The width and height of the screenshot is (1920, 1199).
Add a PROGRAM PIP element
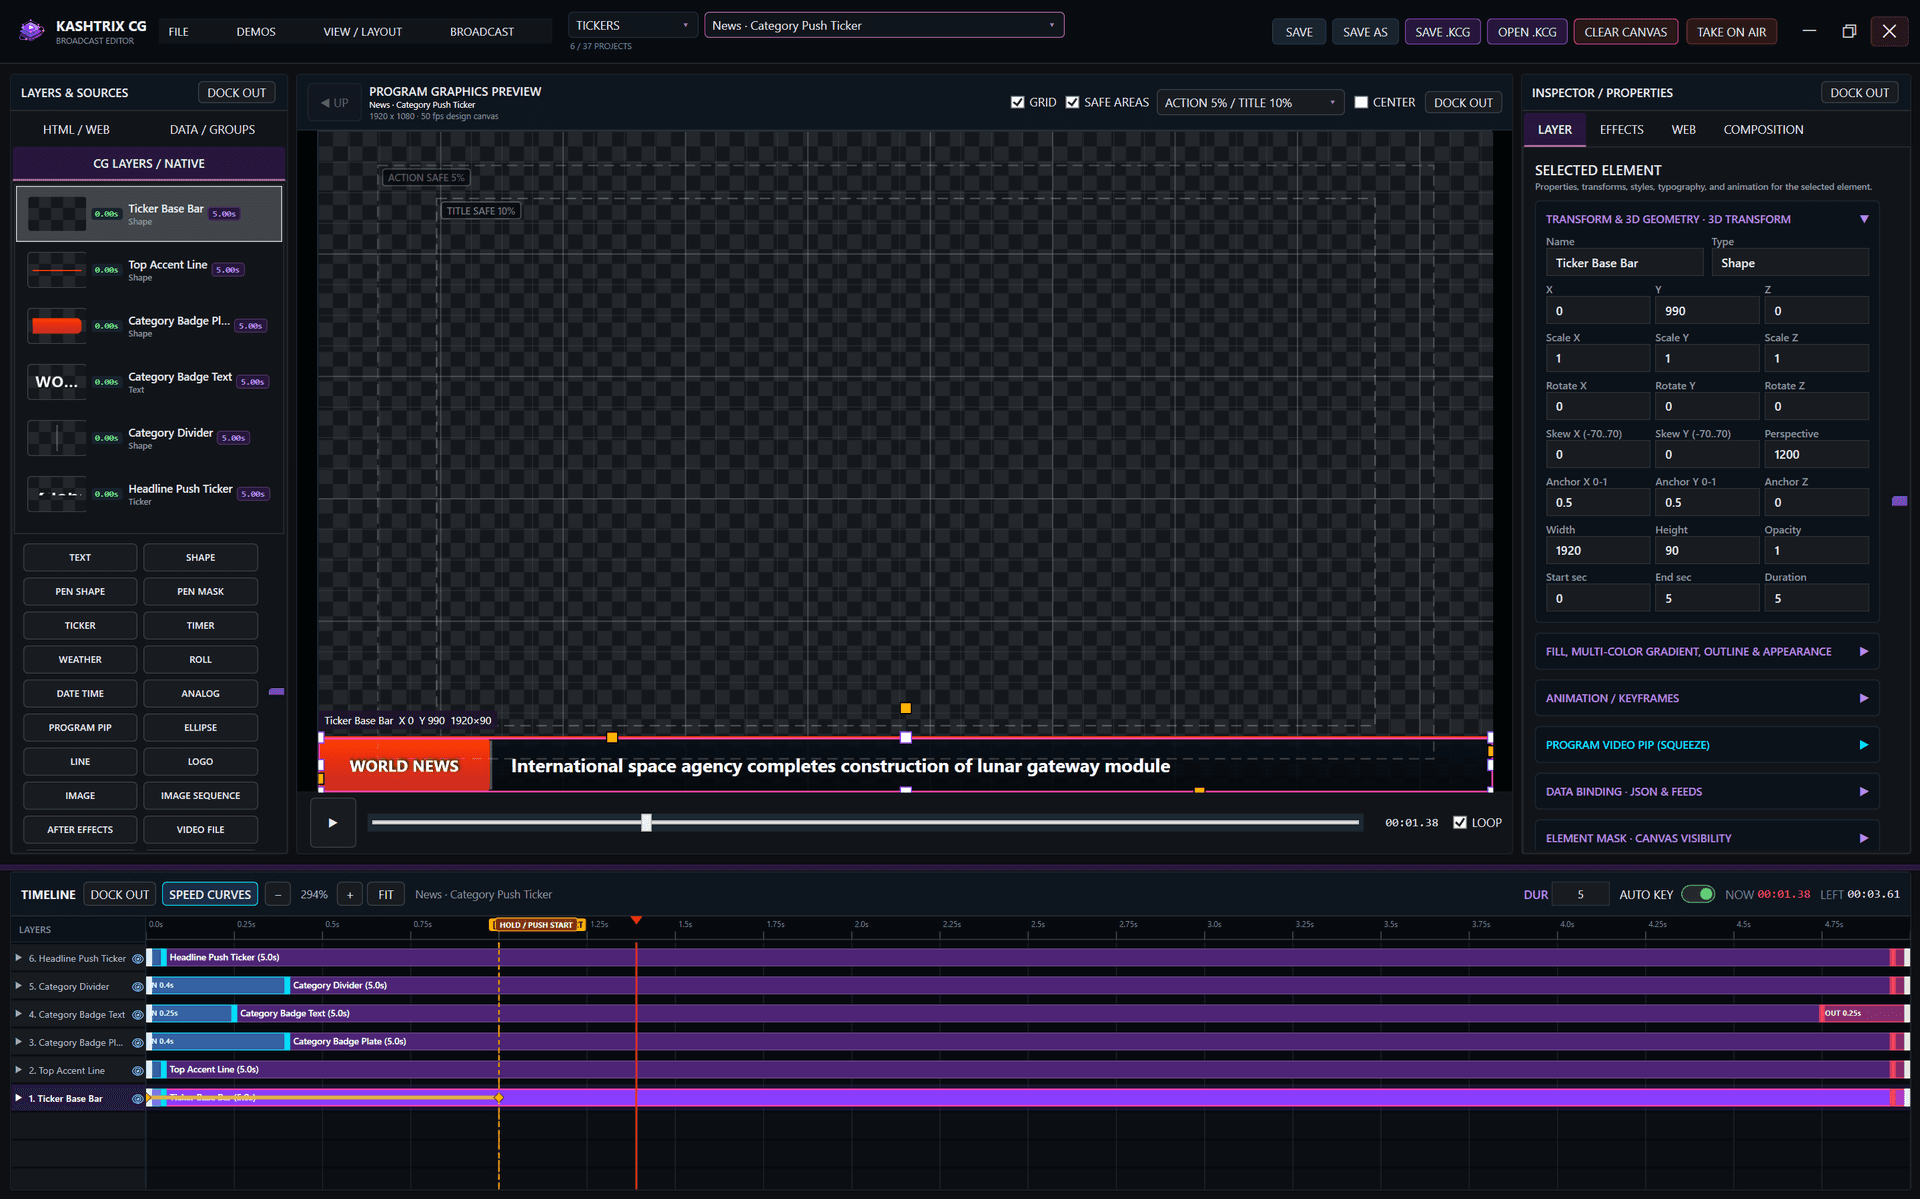coord(80,727)
